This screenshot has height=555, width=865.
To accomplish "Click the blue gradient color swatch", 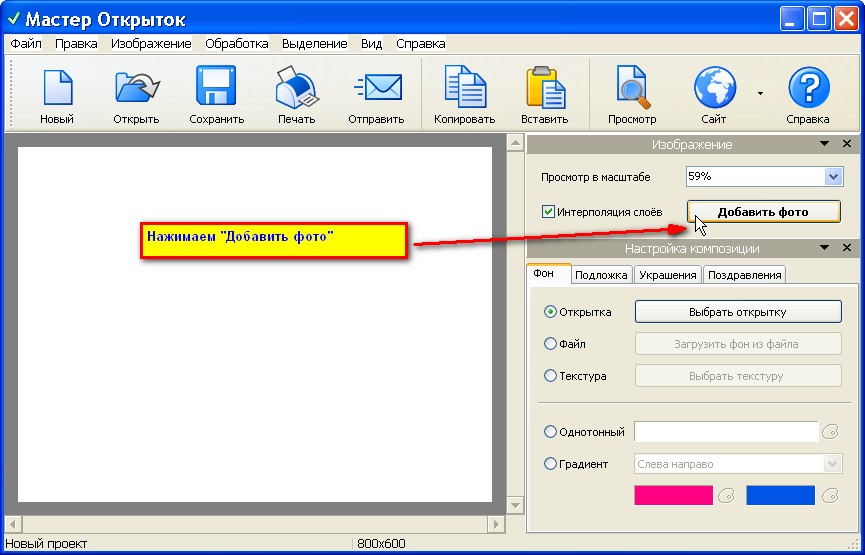I will (x=780, y=495).
